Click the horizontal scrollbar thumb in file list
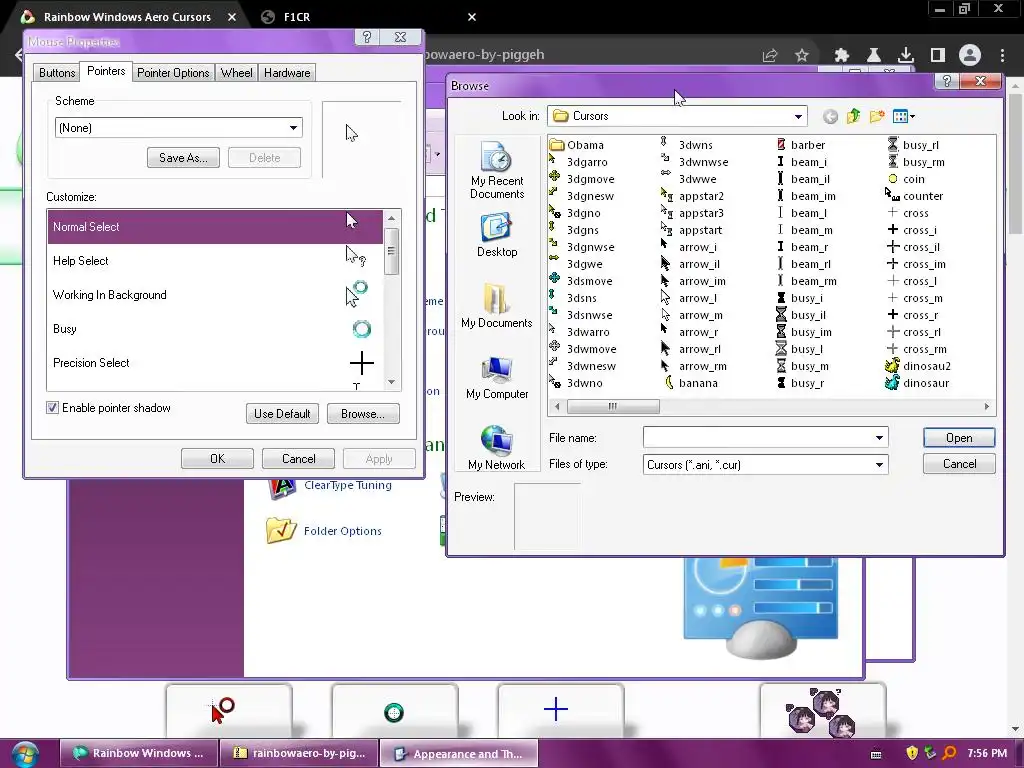 point(613,406)
